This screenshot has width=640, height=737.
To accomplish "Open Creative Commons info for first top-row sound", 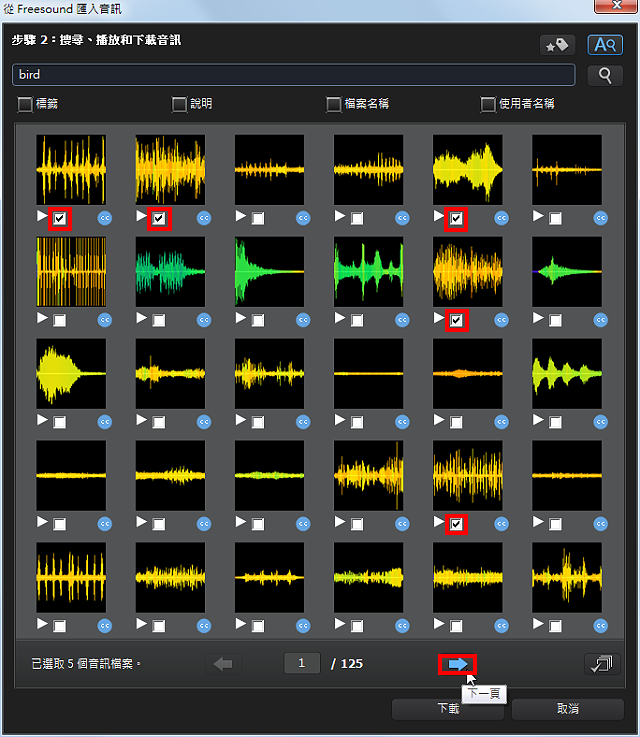I will coord(105,218).
